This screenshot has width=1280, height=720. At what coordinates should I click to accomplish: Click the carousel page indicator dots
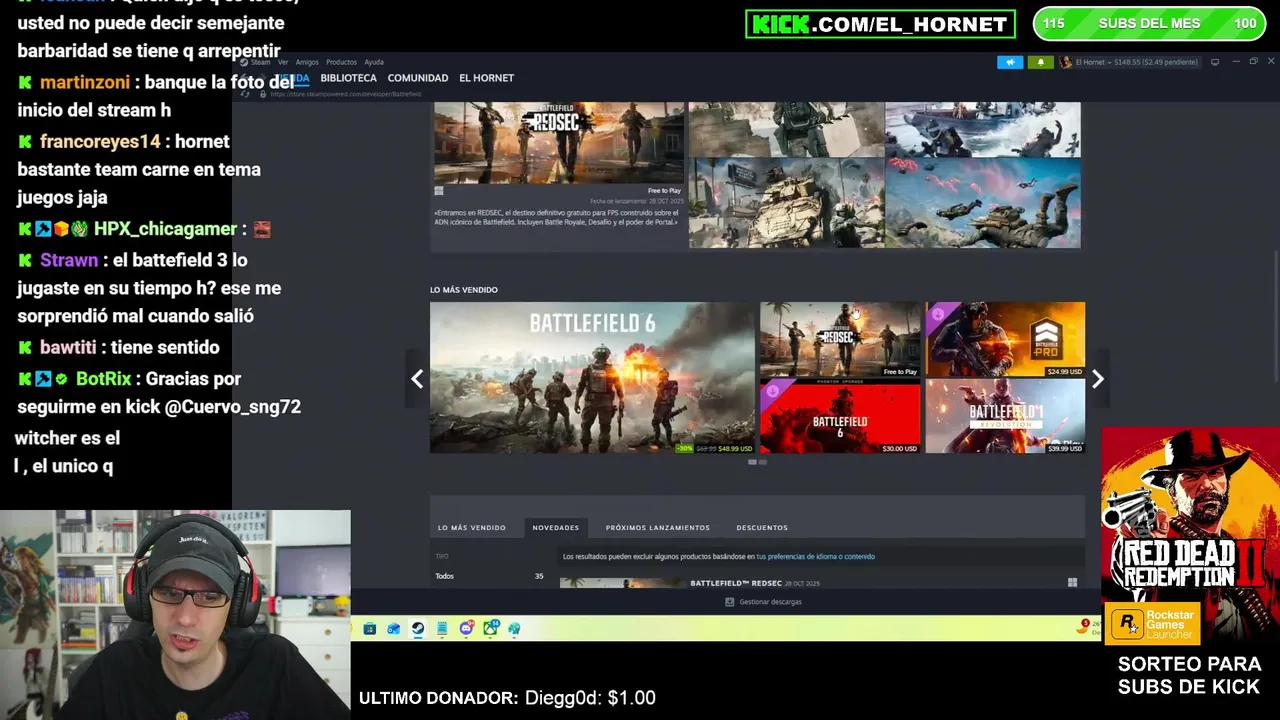coord(757,462)
